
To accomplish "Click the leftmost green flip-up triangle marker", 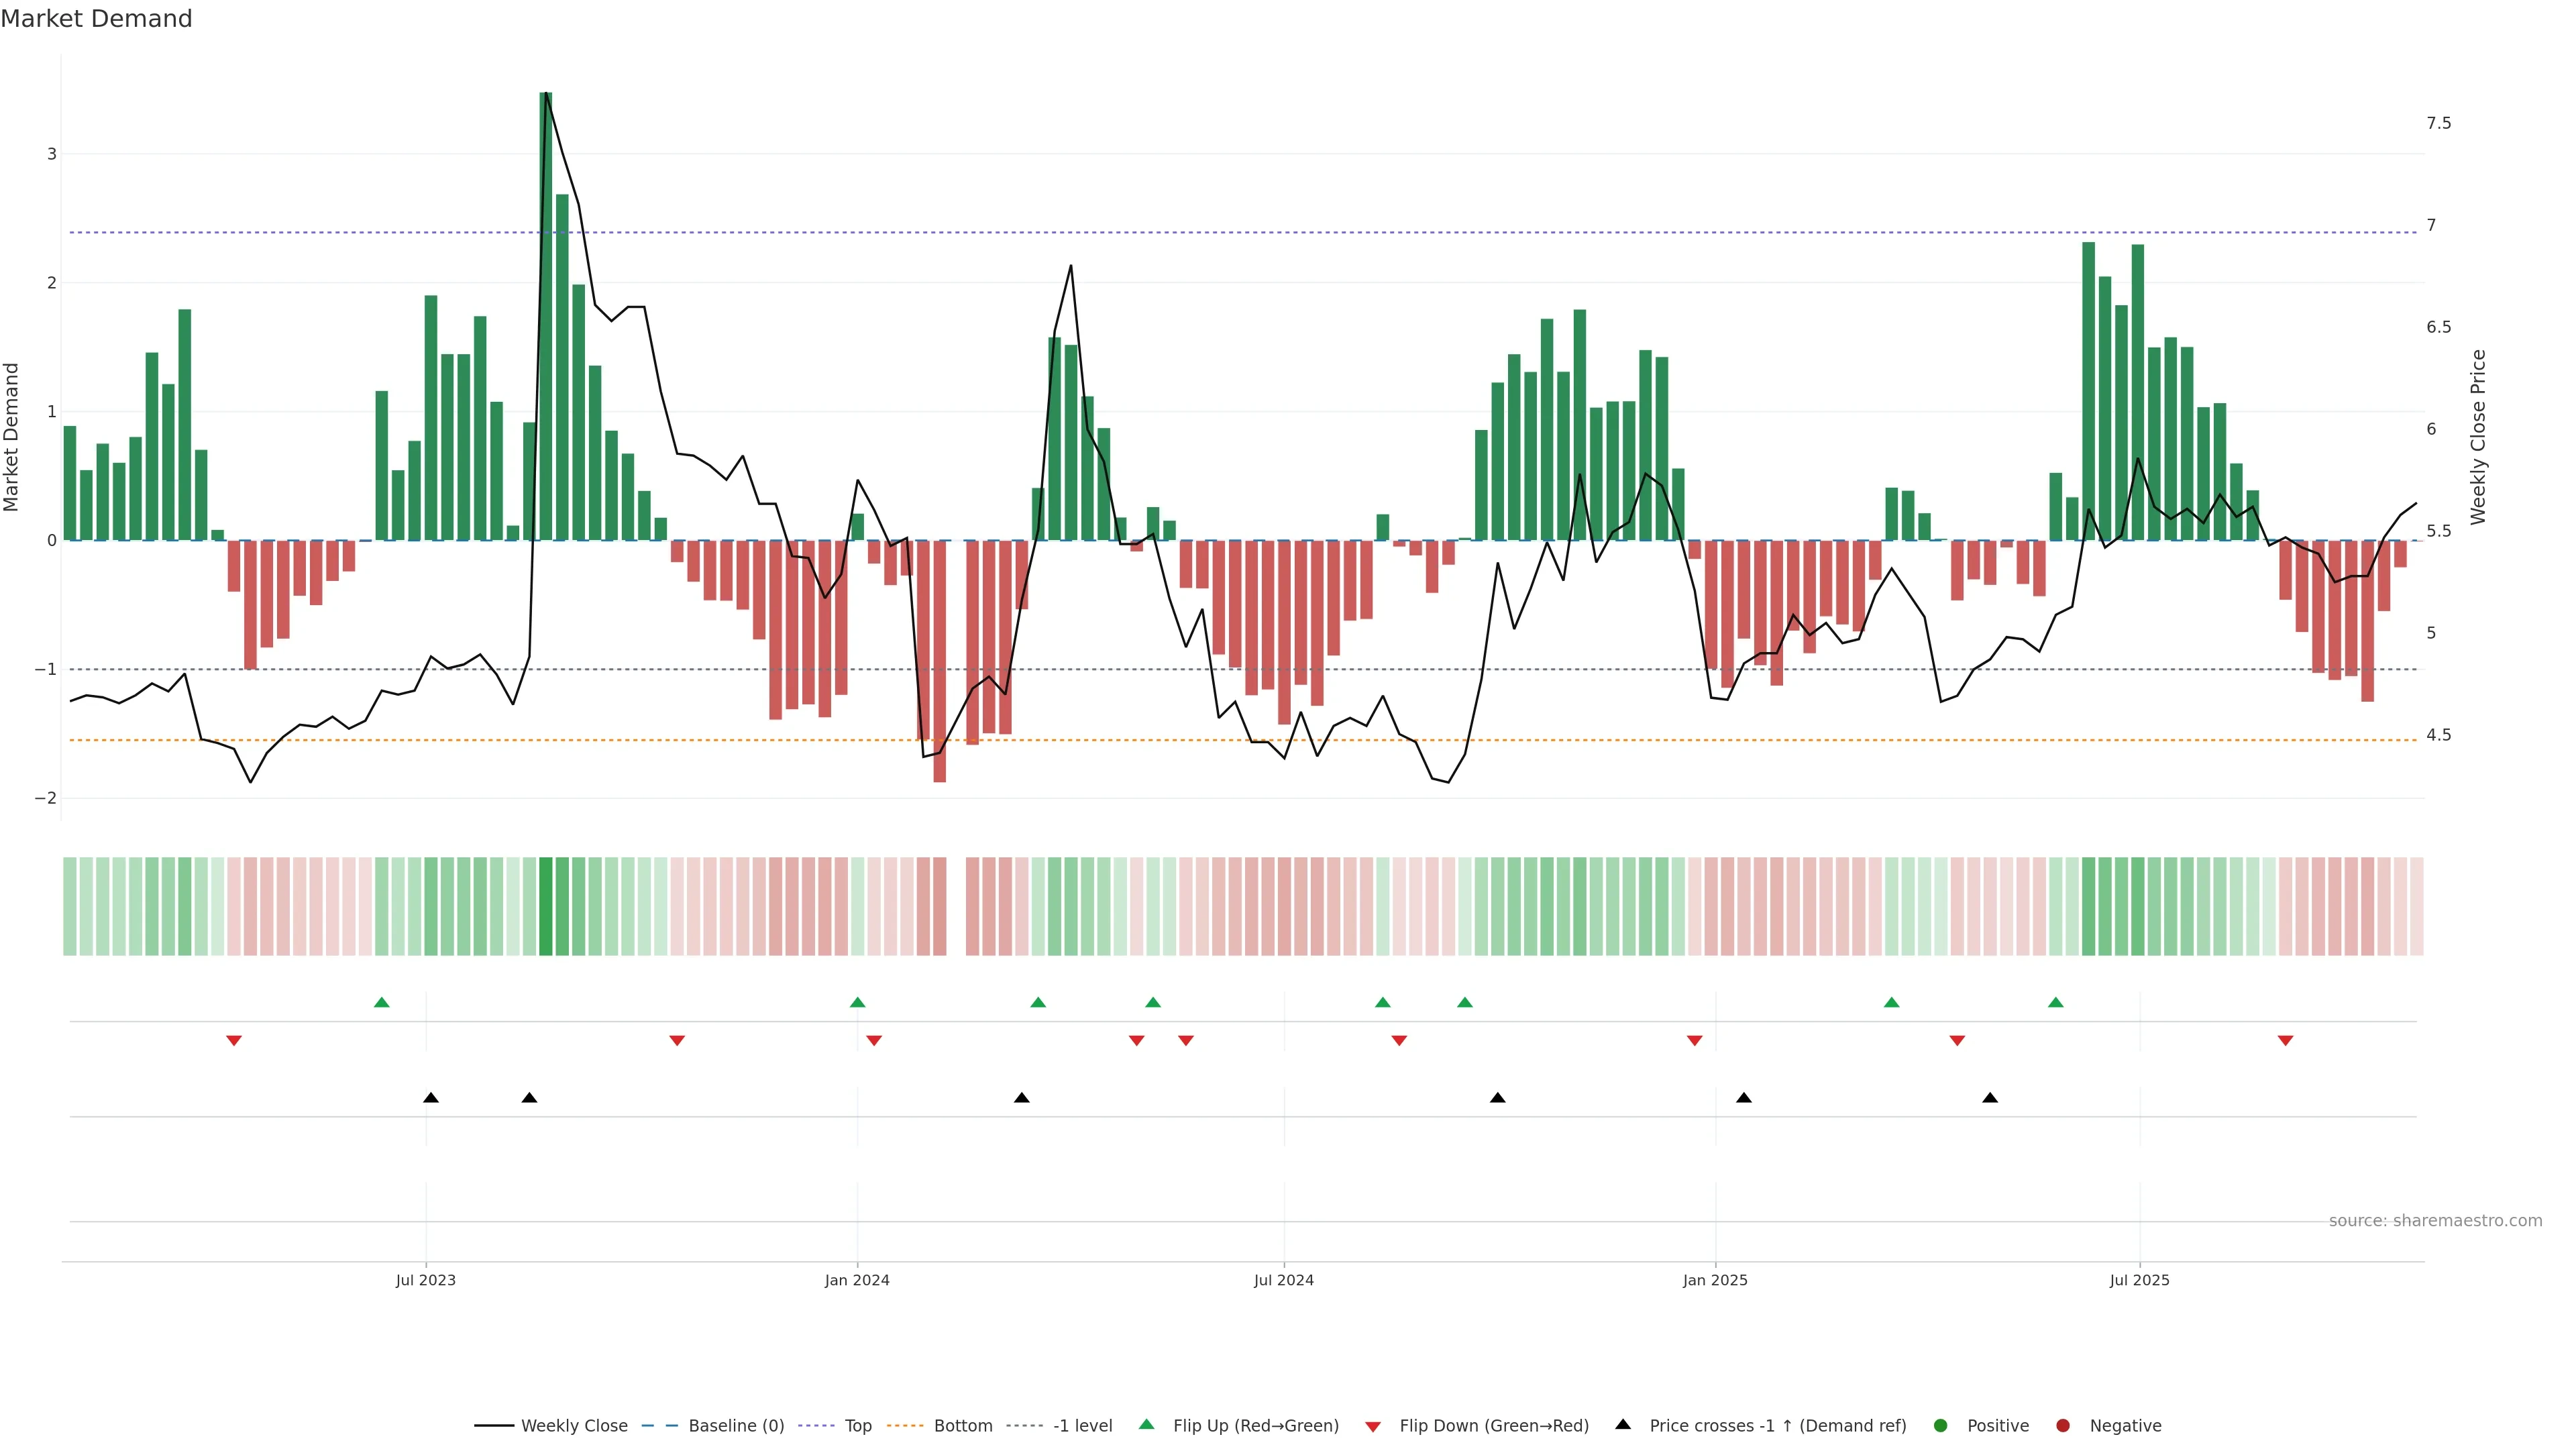I will [381, 1003].
